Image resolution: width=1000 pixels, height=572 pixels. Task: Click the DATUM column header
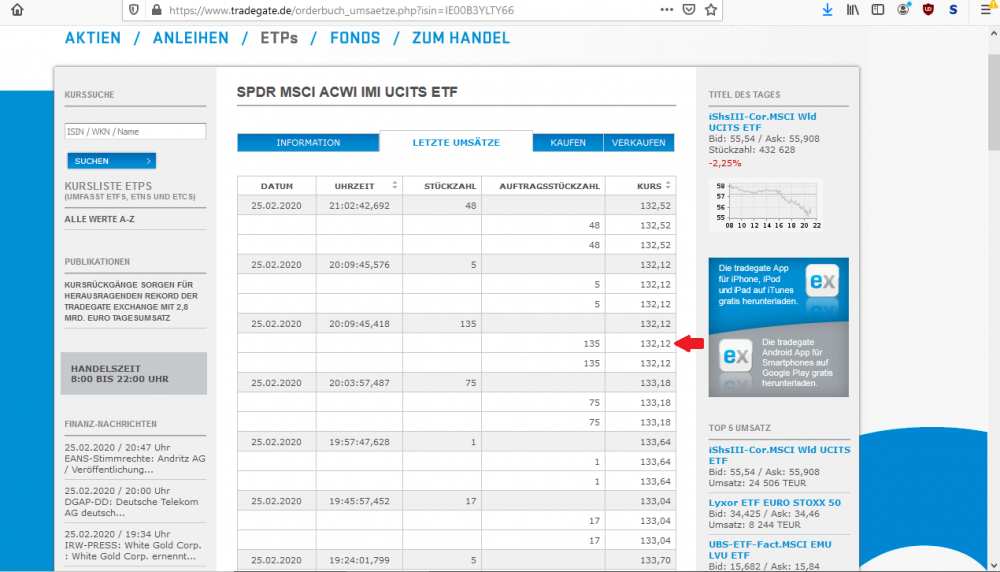point(277,186)
